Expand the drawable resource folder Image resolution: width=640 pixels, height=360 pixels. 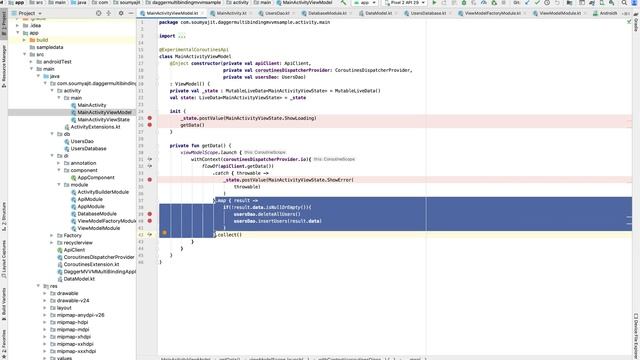(45, 293)
